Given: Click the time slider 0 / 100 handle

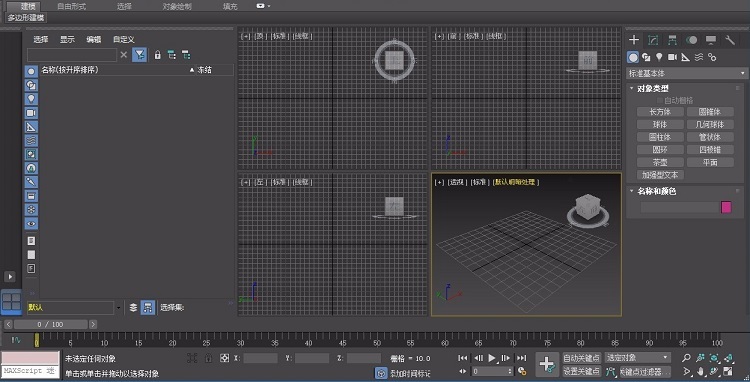Looking at the screenshot, I should (x=51, y=325).
